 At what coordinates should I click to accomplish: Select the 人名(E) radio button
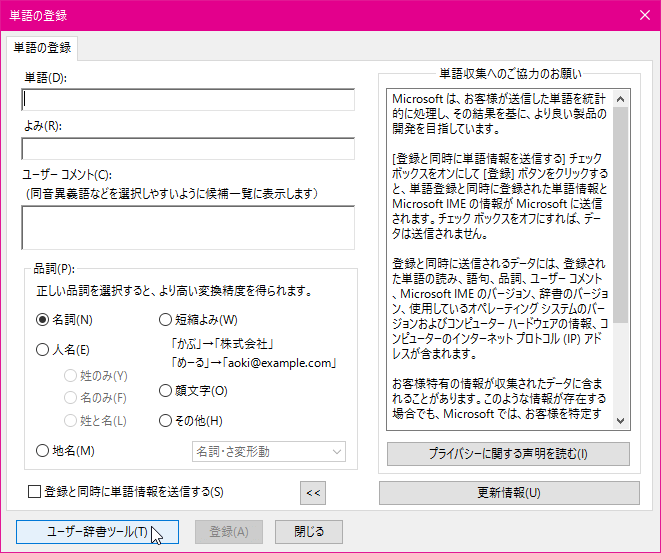[42, 350]
